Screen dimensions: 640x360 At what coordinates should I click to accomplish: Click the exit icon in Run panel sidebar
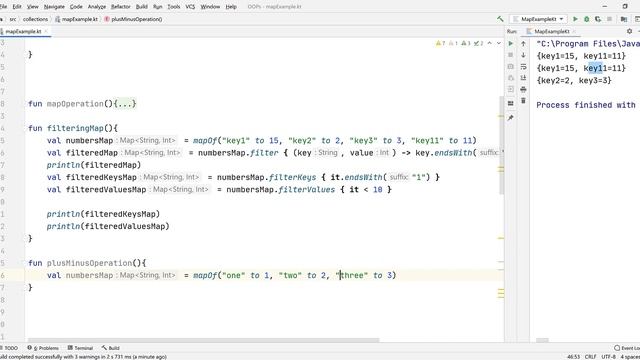pos(511,89)
